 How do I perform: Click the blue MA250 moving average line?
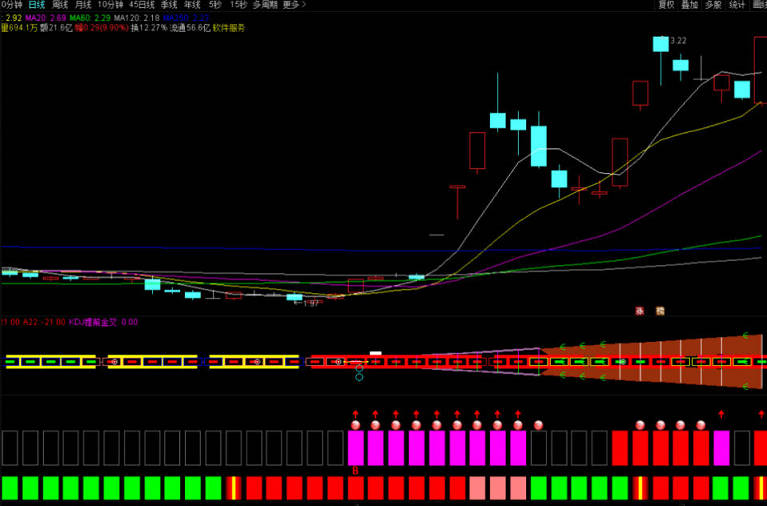384,250
